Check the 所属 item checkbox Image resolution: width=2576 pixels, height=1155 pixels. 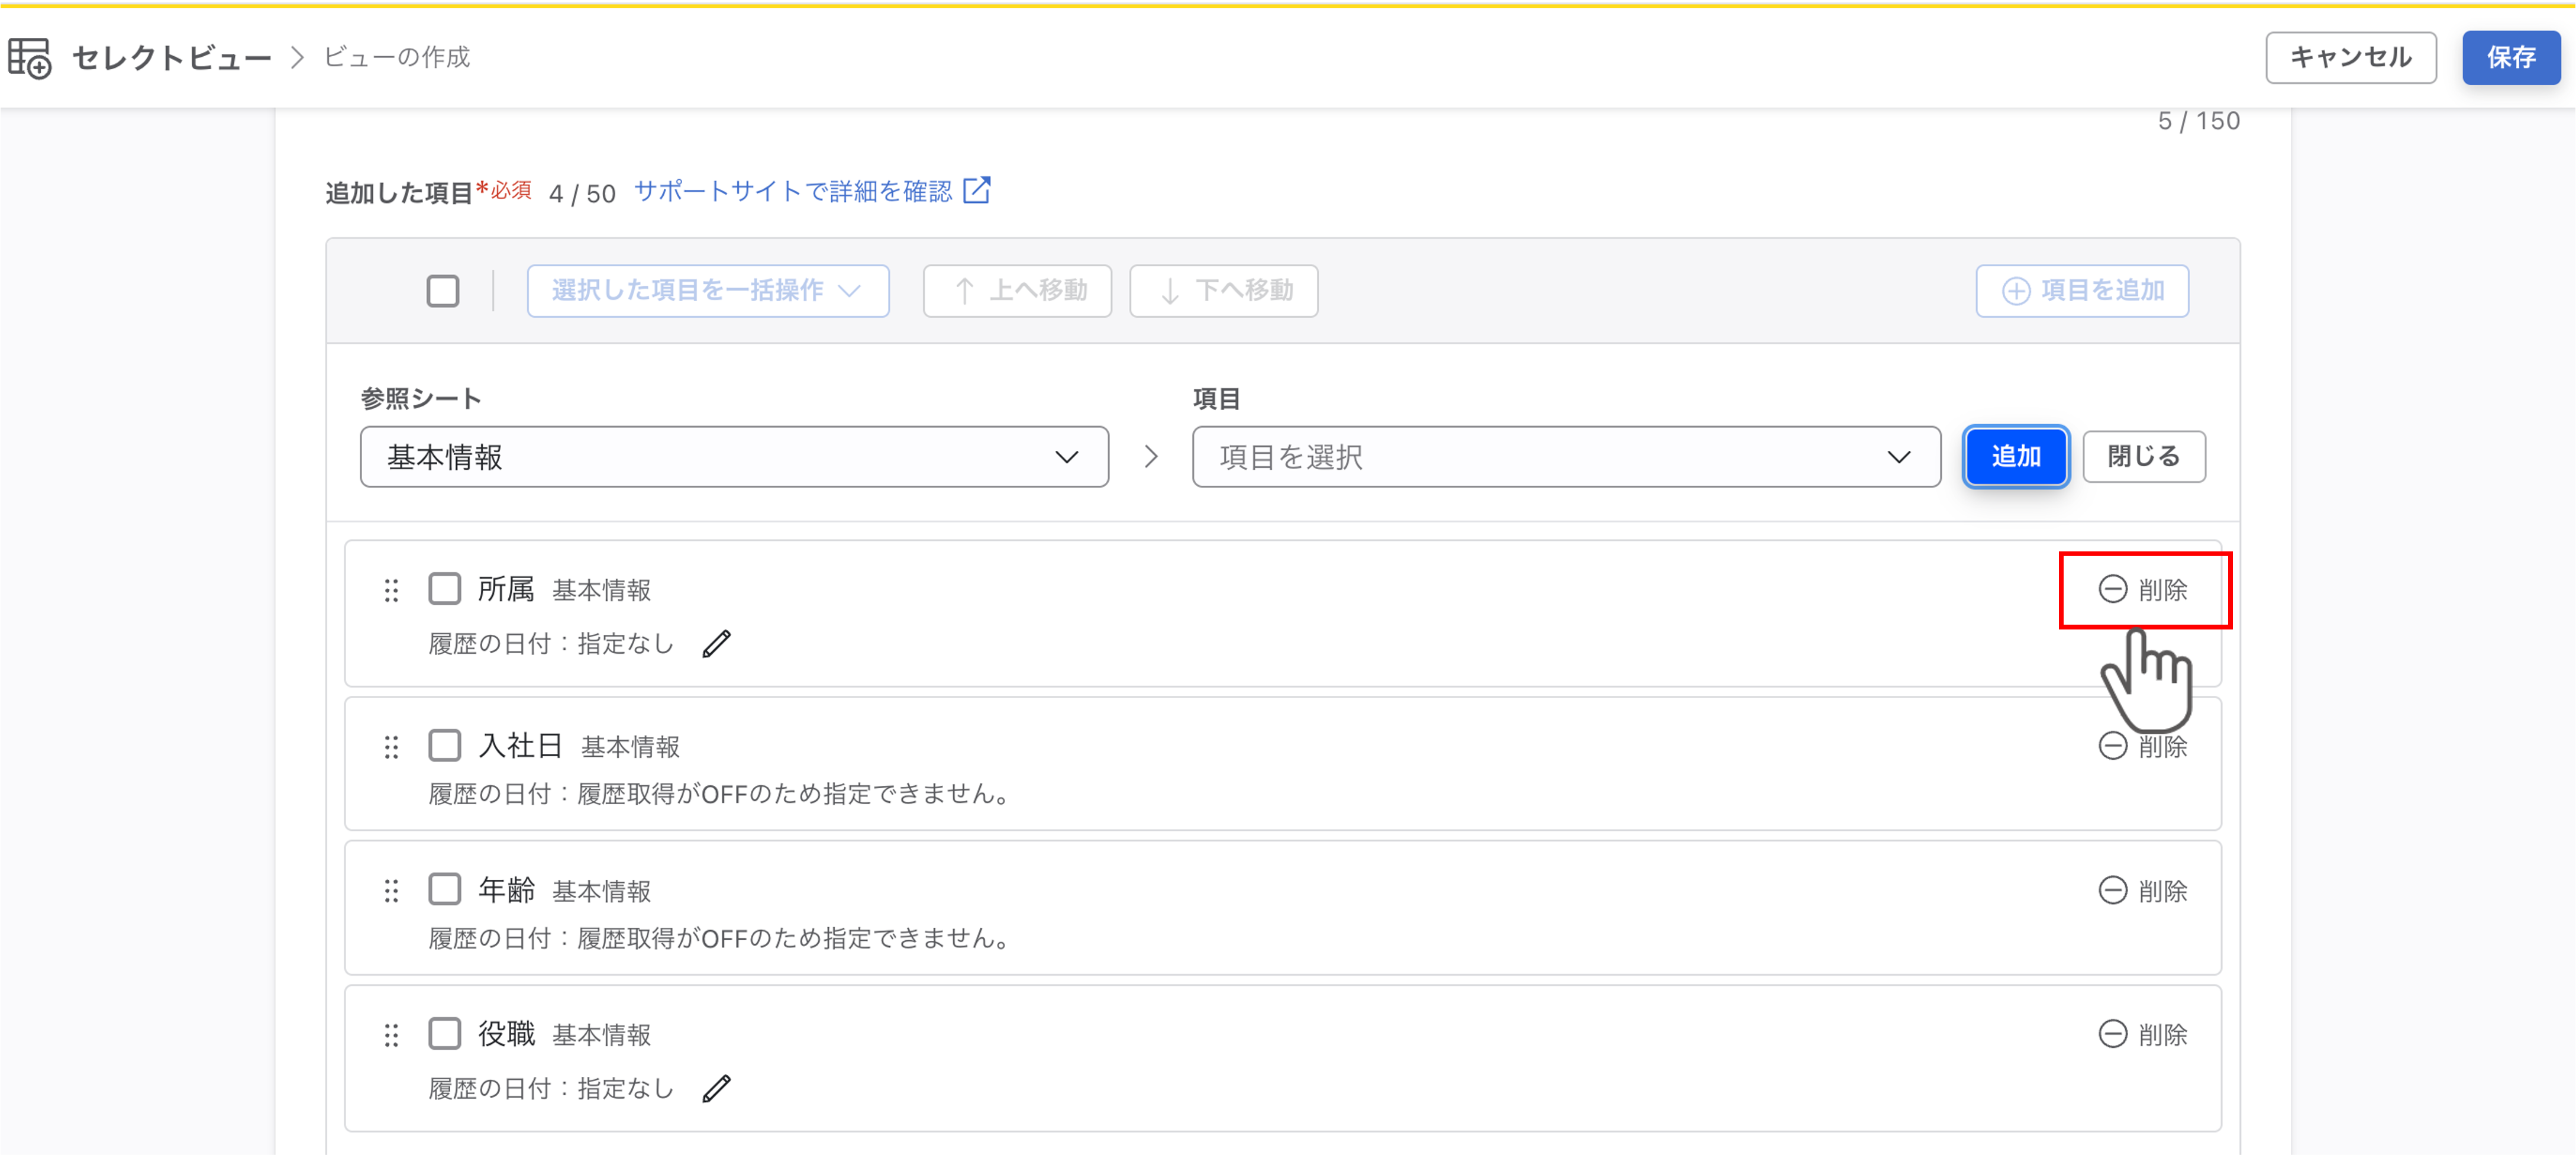(445, 589)
